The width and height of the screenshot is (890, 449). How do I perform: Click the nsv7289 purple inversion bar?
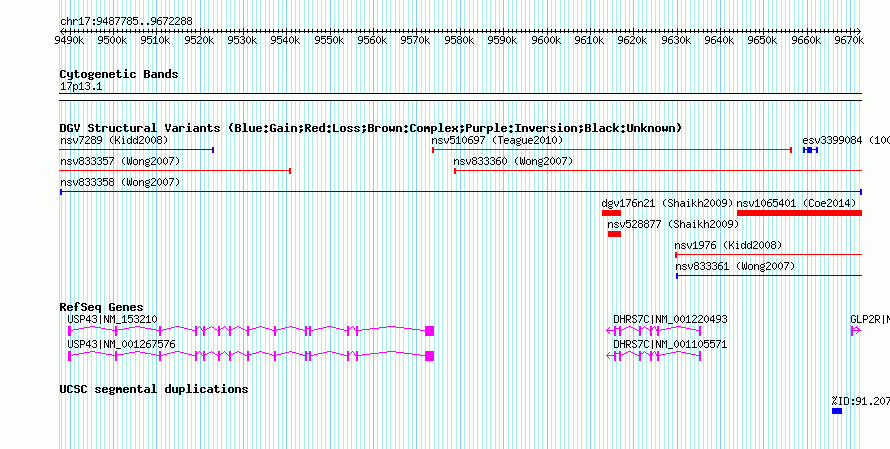[x=136, y=150]
